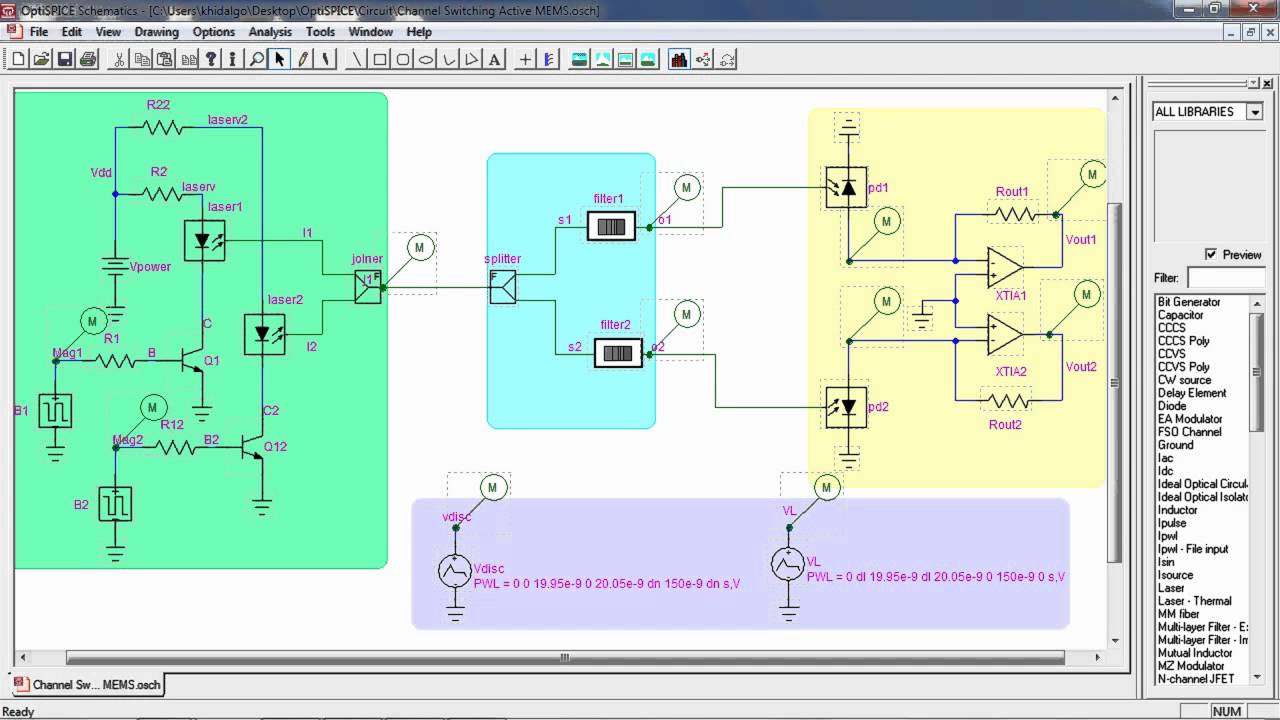Image resolution: width=1280 pixels, height=720 pixels.
Task: Click the Vdisc voltage source symbol
Action: 455,570
